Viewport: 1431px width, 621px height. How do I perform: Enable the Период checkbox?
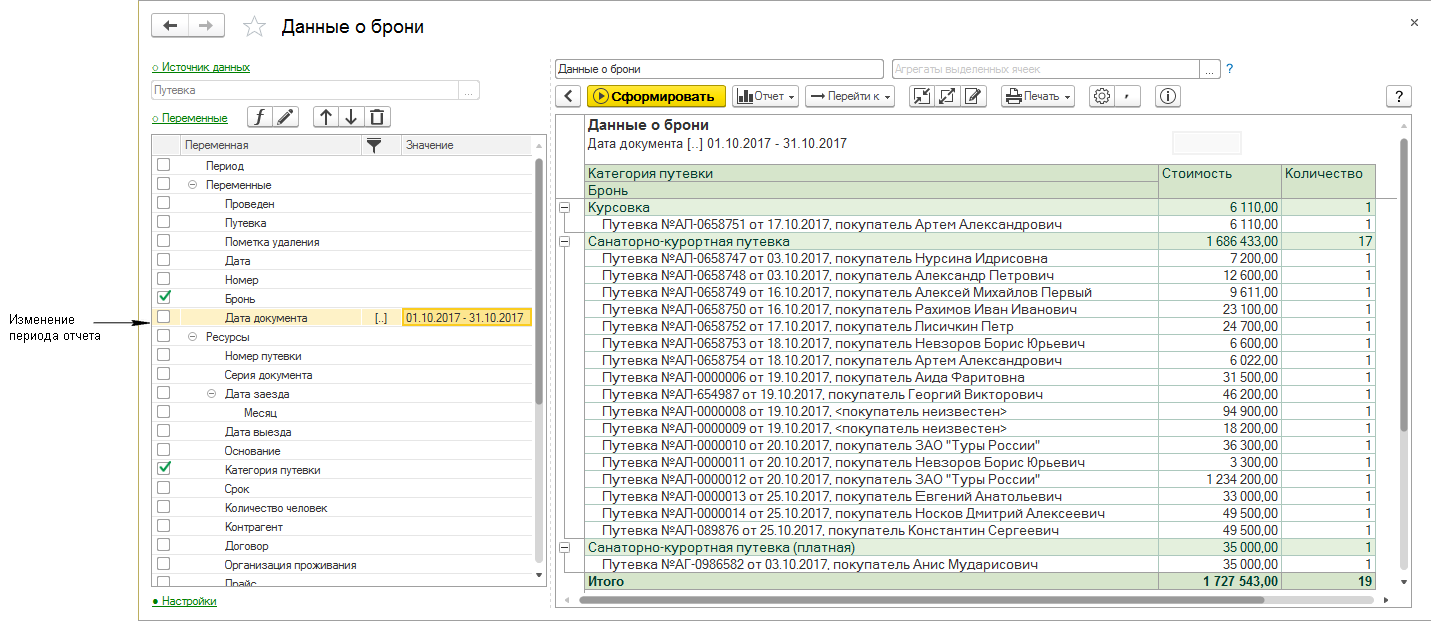(164, 165)
